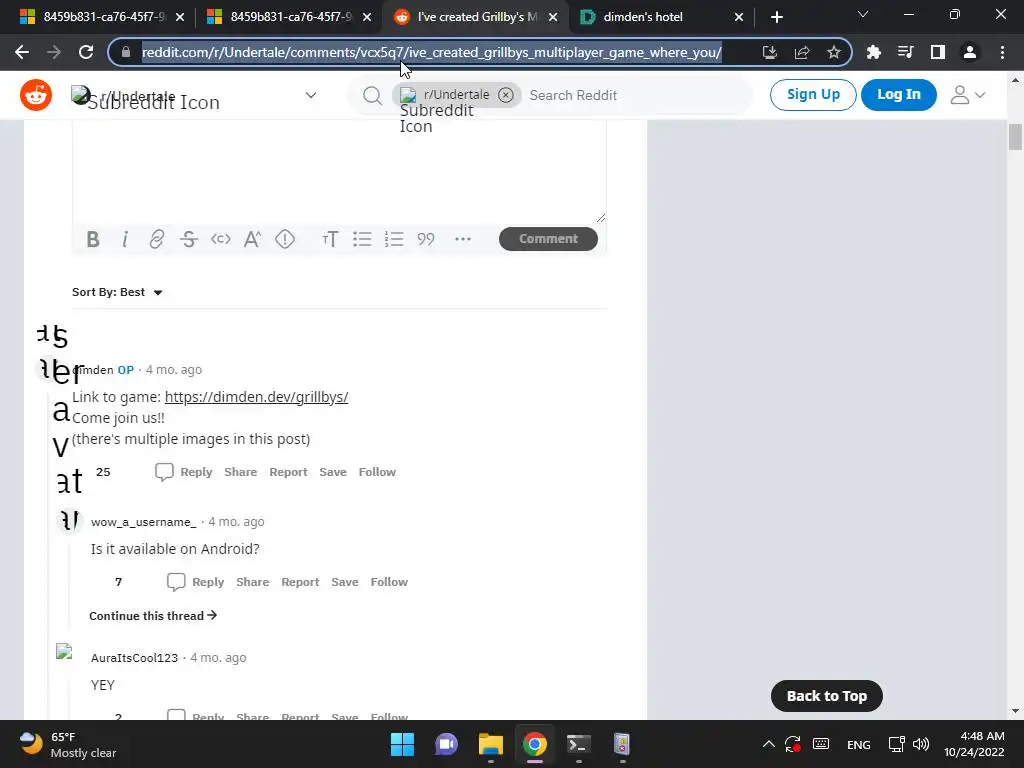Mark text as spoiler
The image size is (1024, 768).
pos(285,239)
